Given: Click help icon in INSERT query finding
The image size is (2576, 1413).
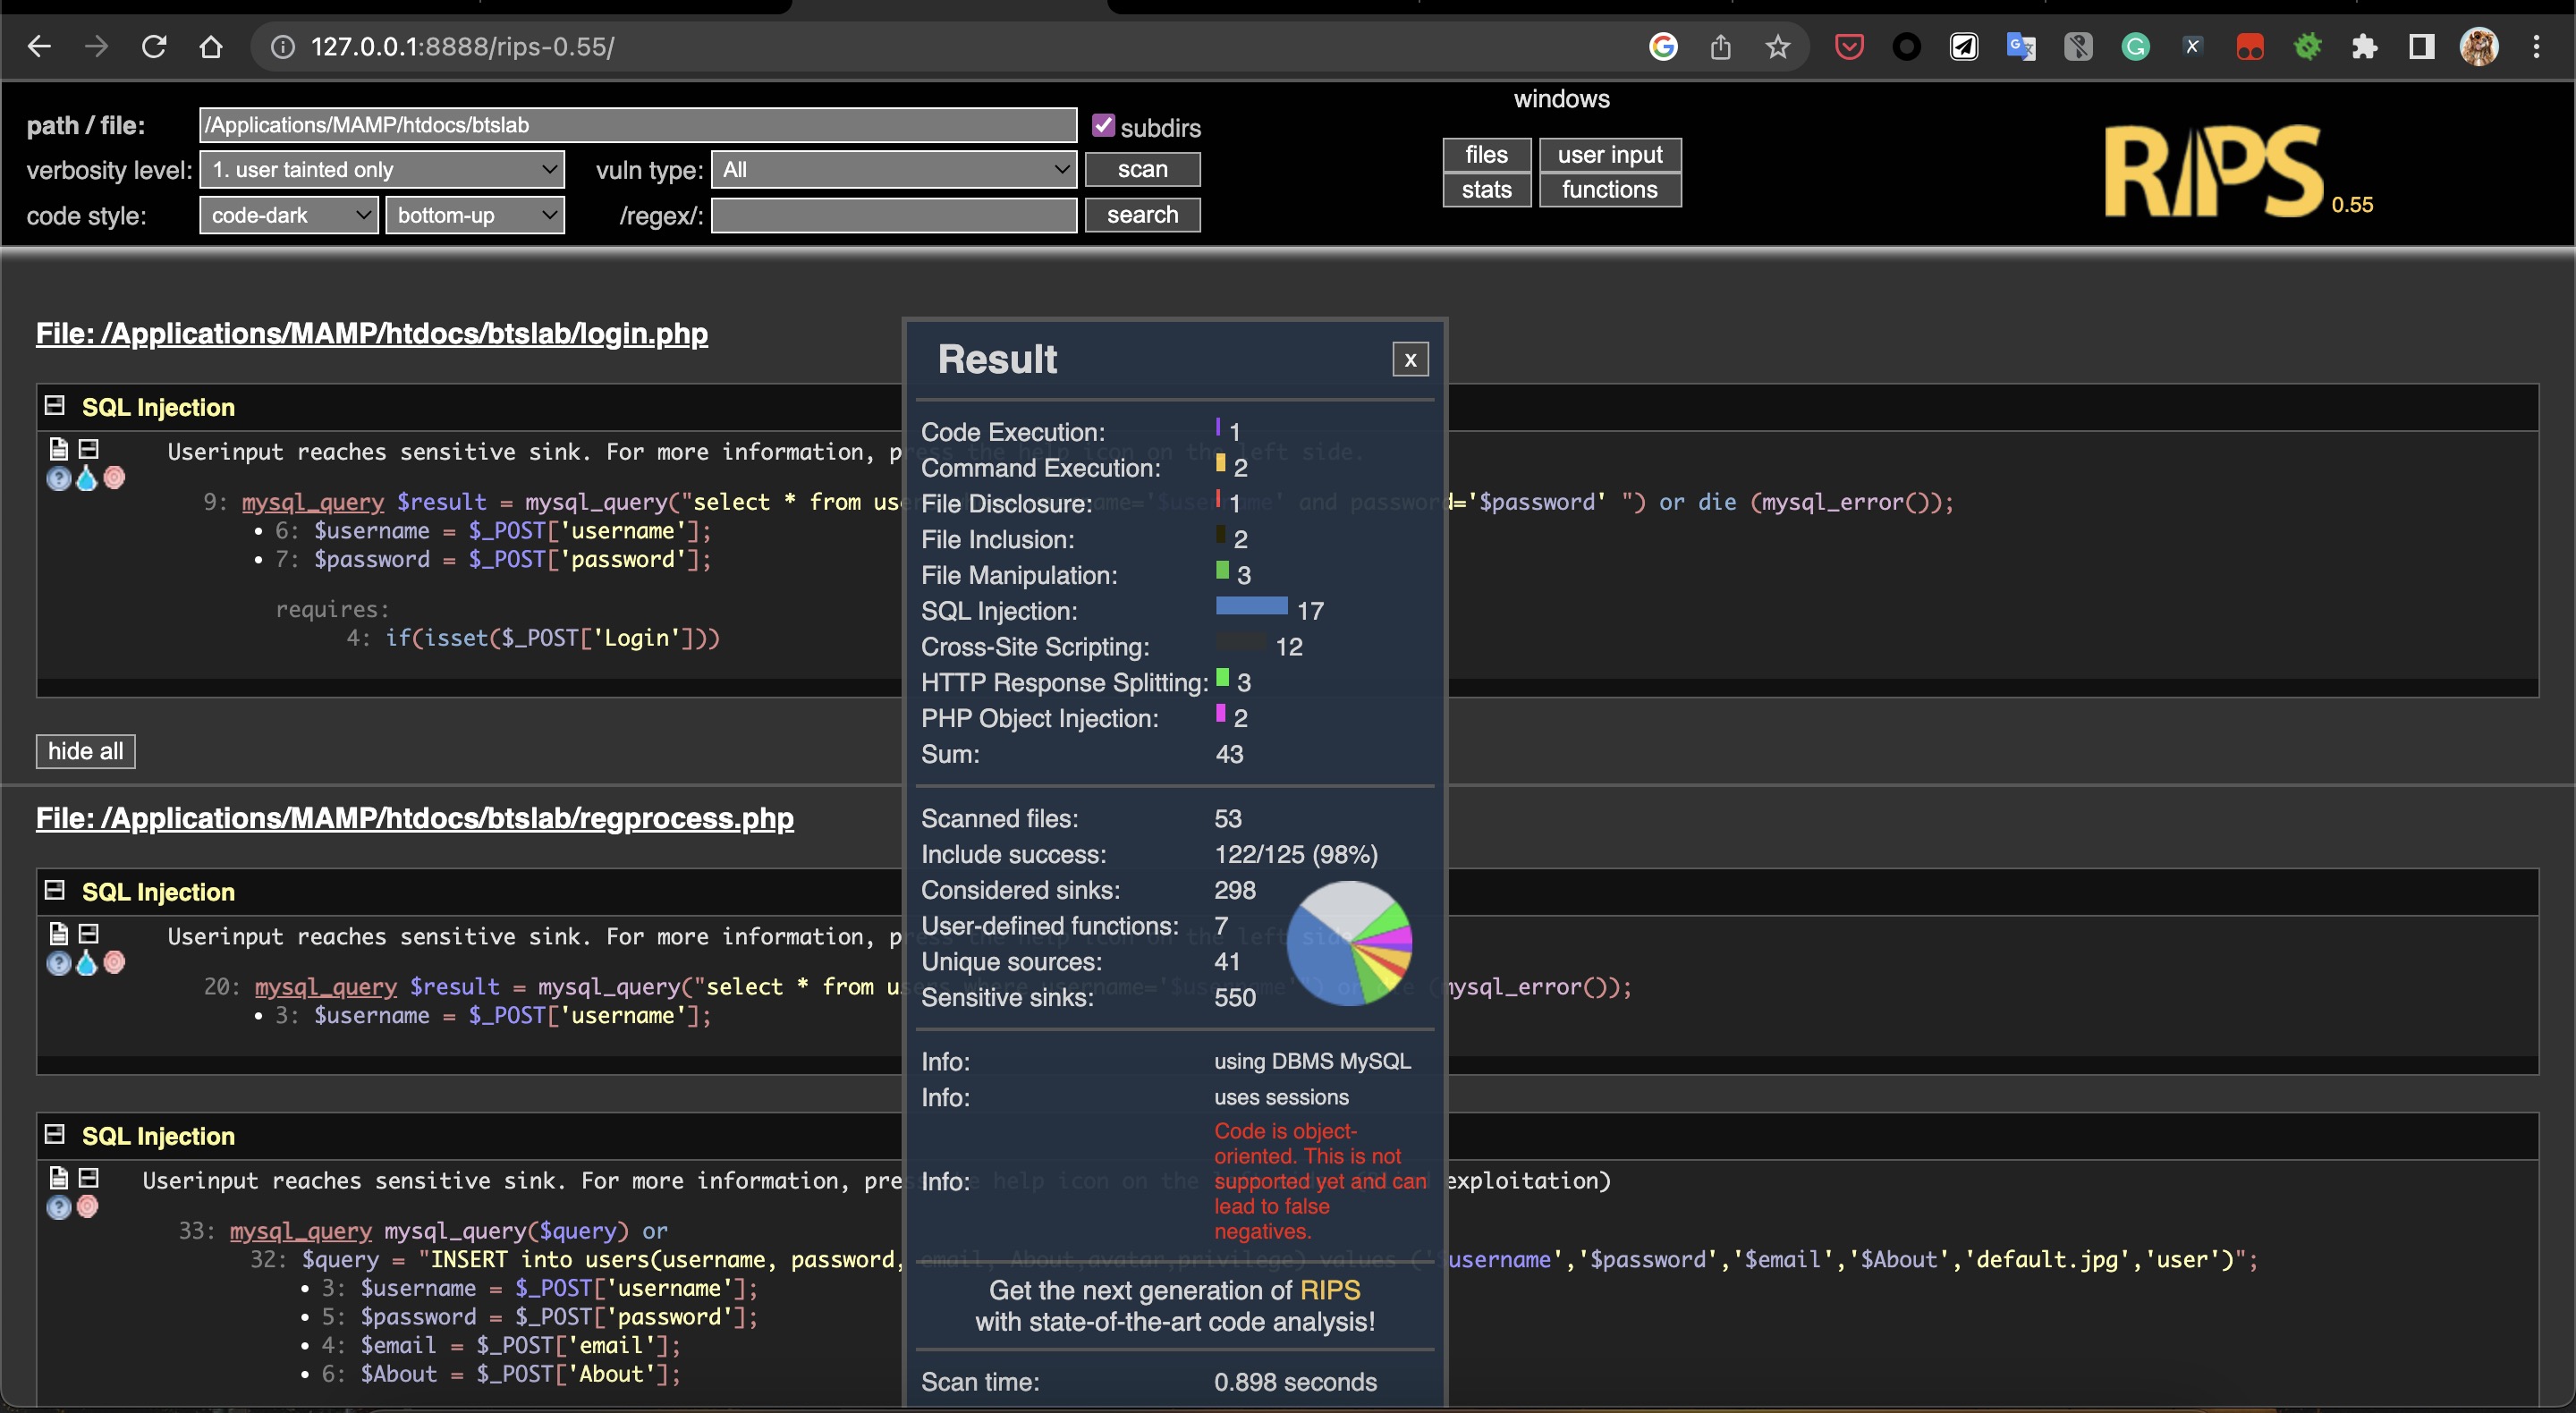Looking at the screenshot, I should click(x=58, y=1207).
